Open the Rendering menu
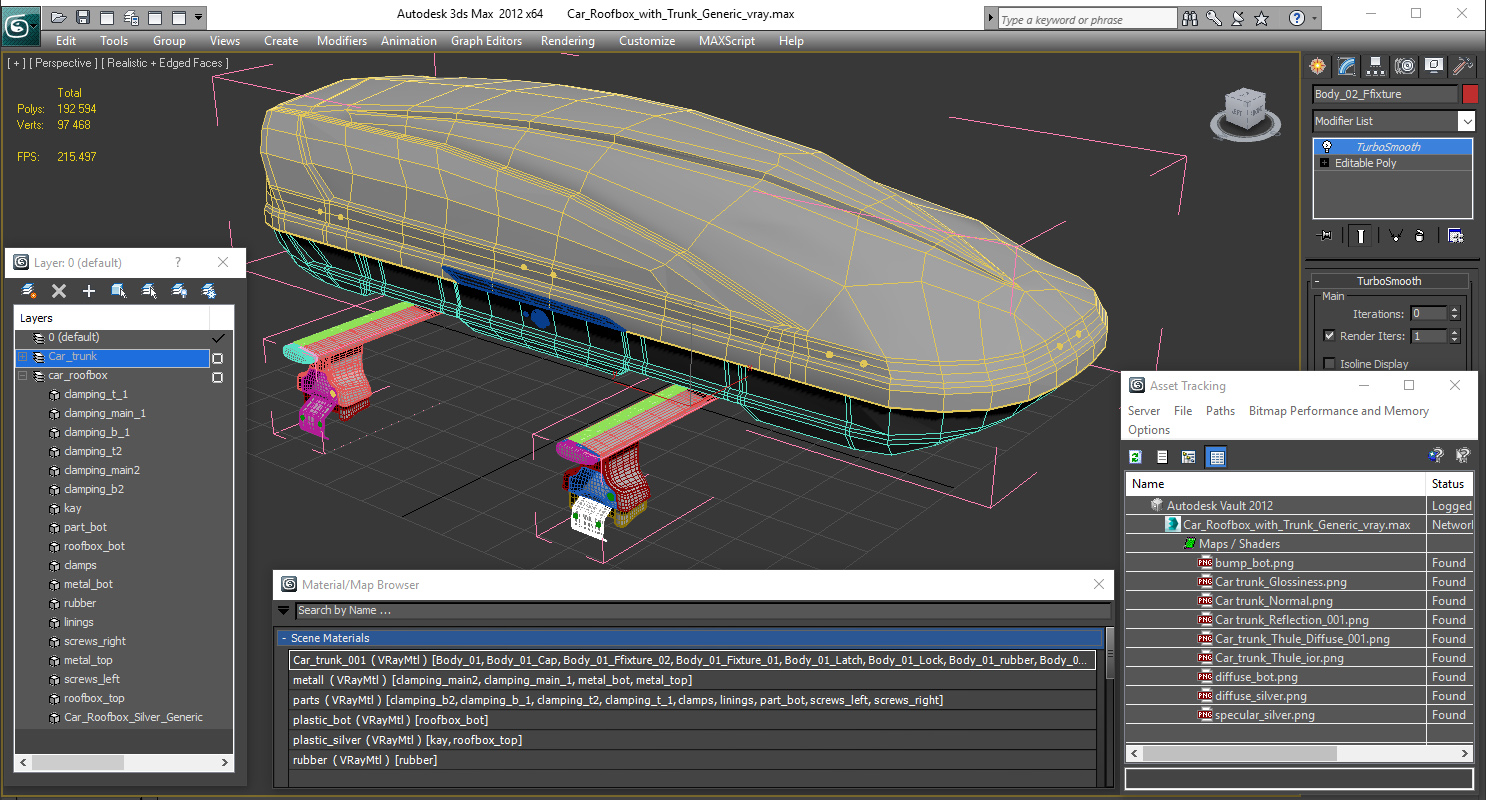 click(567, 41)
